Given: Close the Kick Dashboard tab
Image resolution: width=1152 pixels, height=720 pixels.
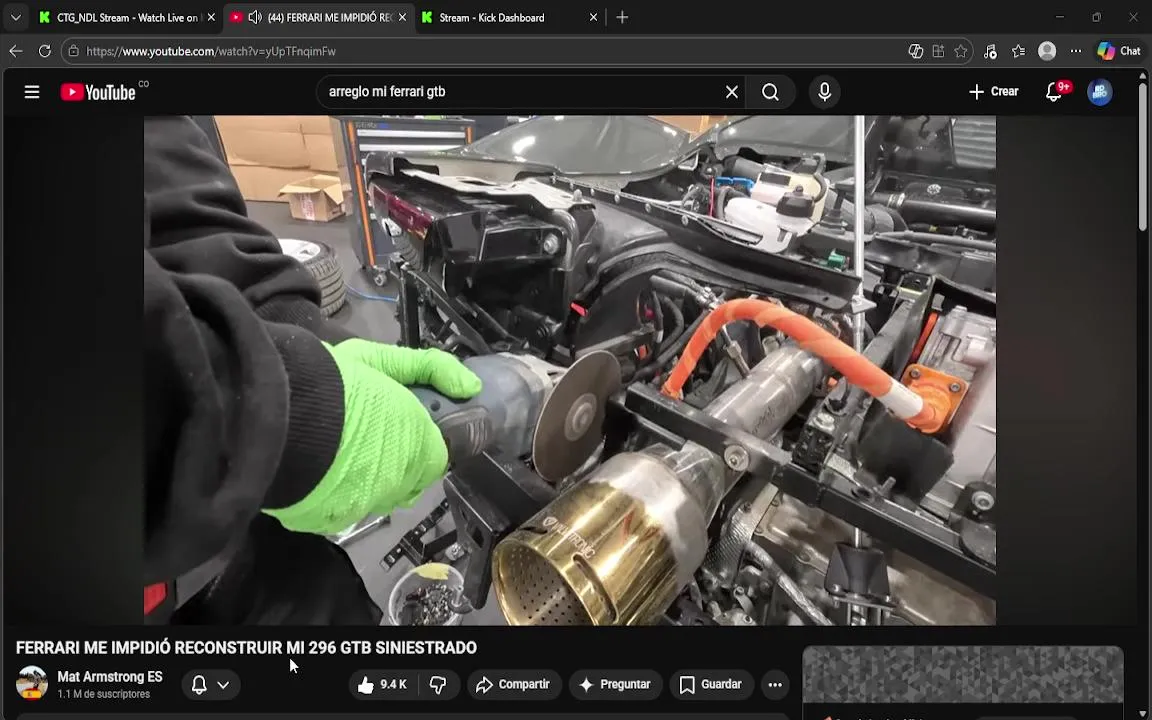Looking at the screenshot, I should tap(594, 18).
